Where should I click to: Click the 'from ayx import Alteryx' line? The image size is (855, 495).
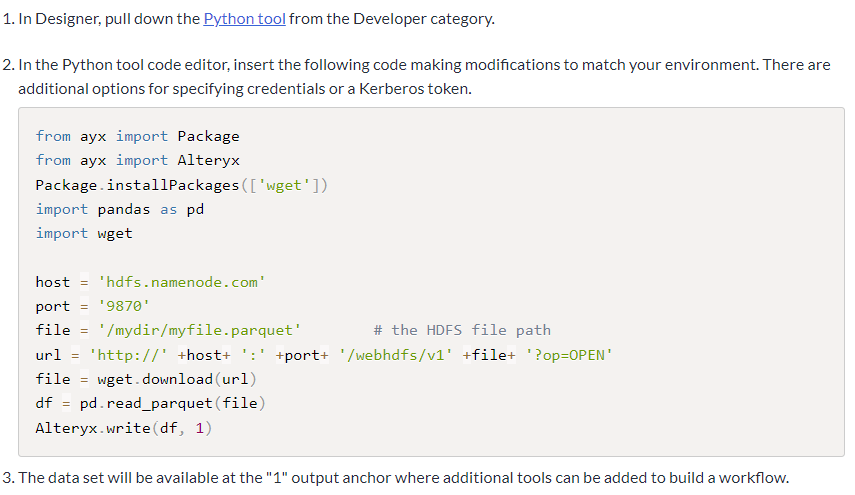(137, 160)
